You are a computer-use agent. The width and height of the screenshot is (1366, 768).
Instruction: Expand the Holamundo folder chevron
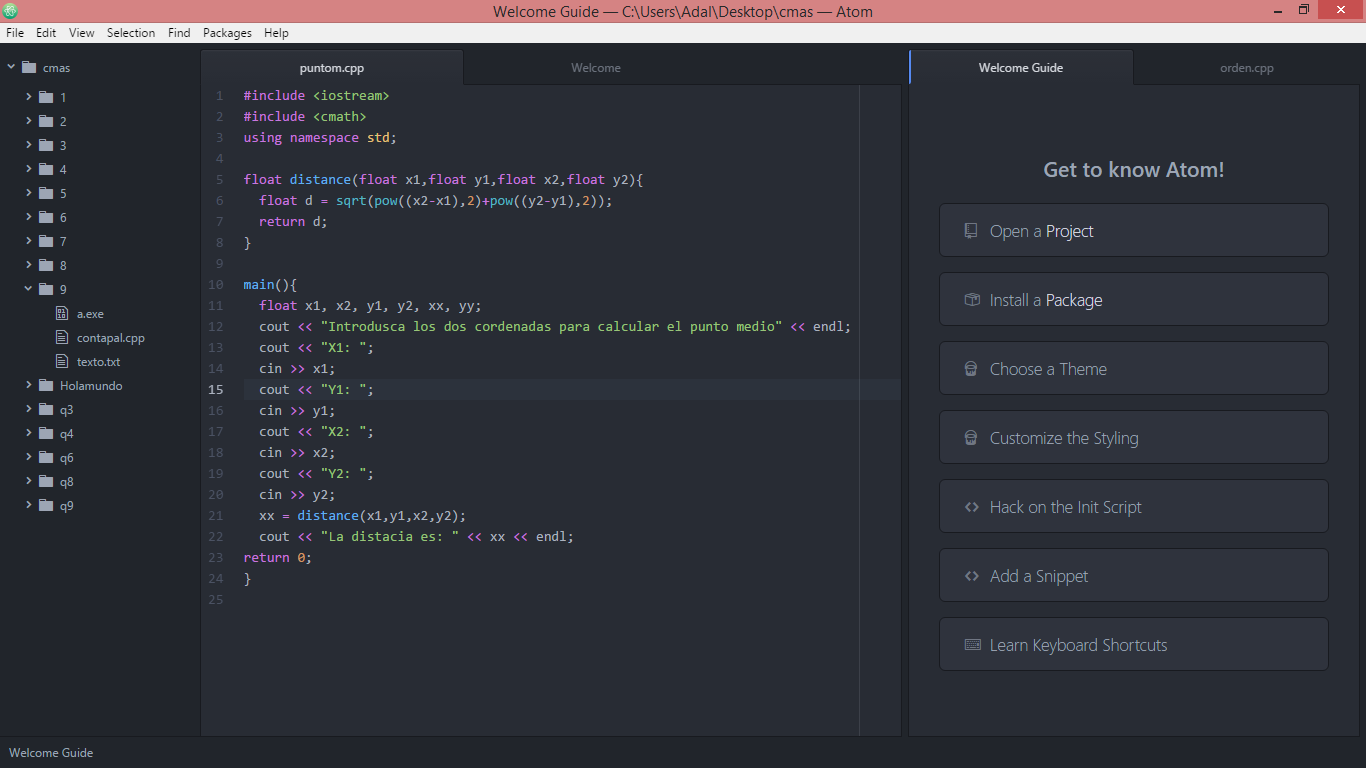click(x=29, y=385)
